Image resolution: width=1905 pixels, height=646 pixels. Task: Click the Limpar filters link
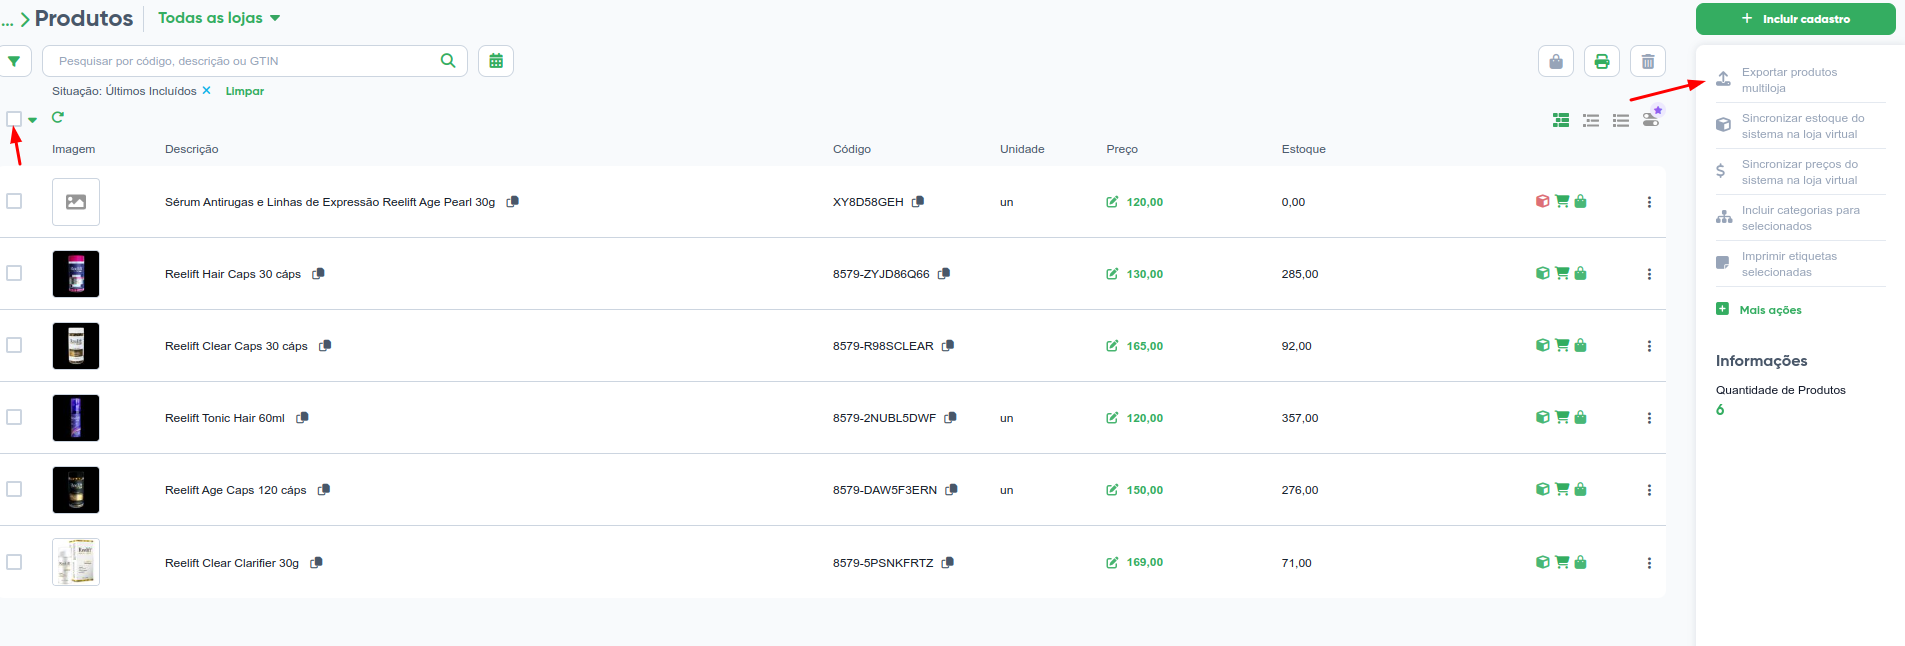(245, 91)
